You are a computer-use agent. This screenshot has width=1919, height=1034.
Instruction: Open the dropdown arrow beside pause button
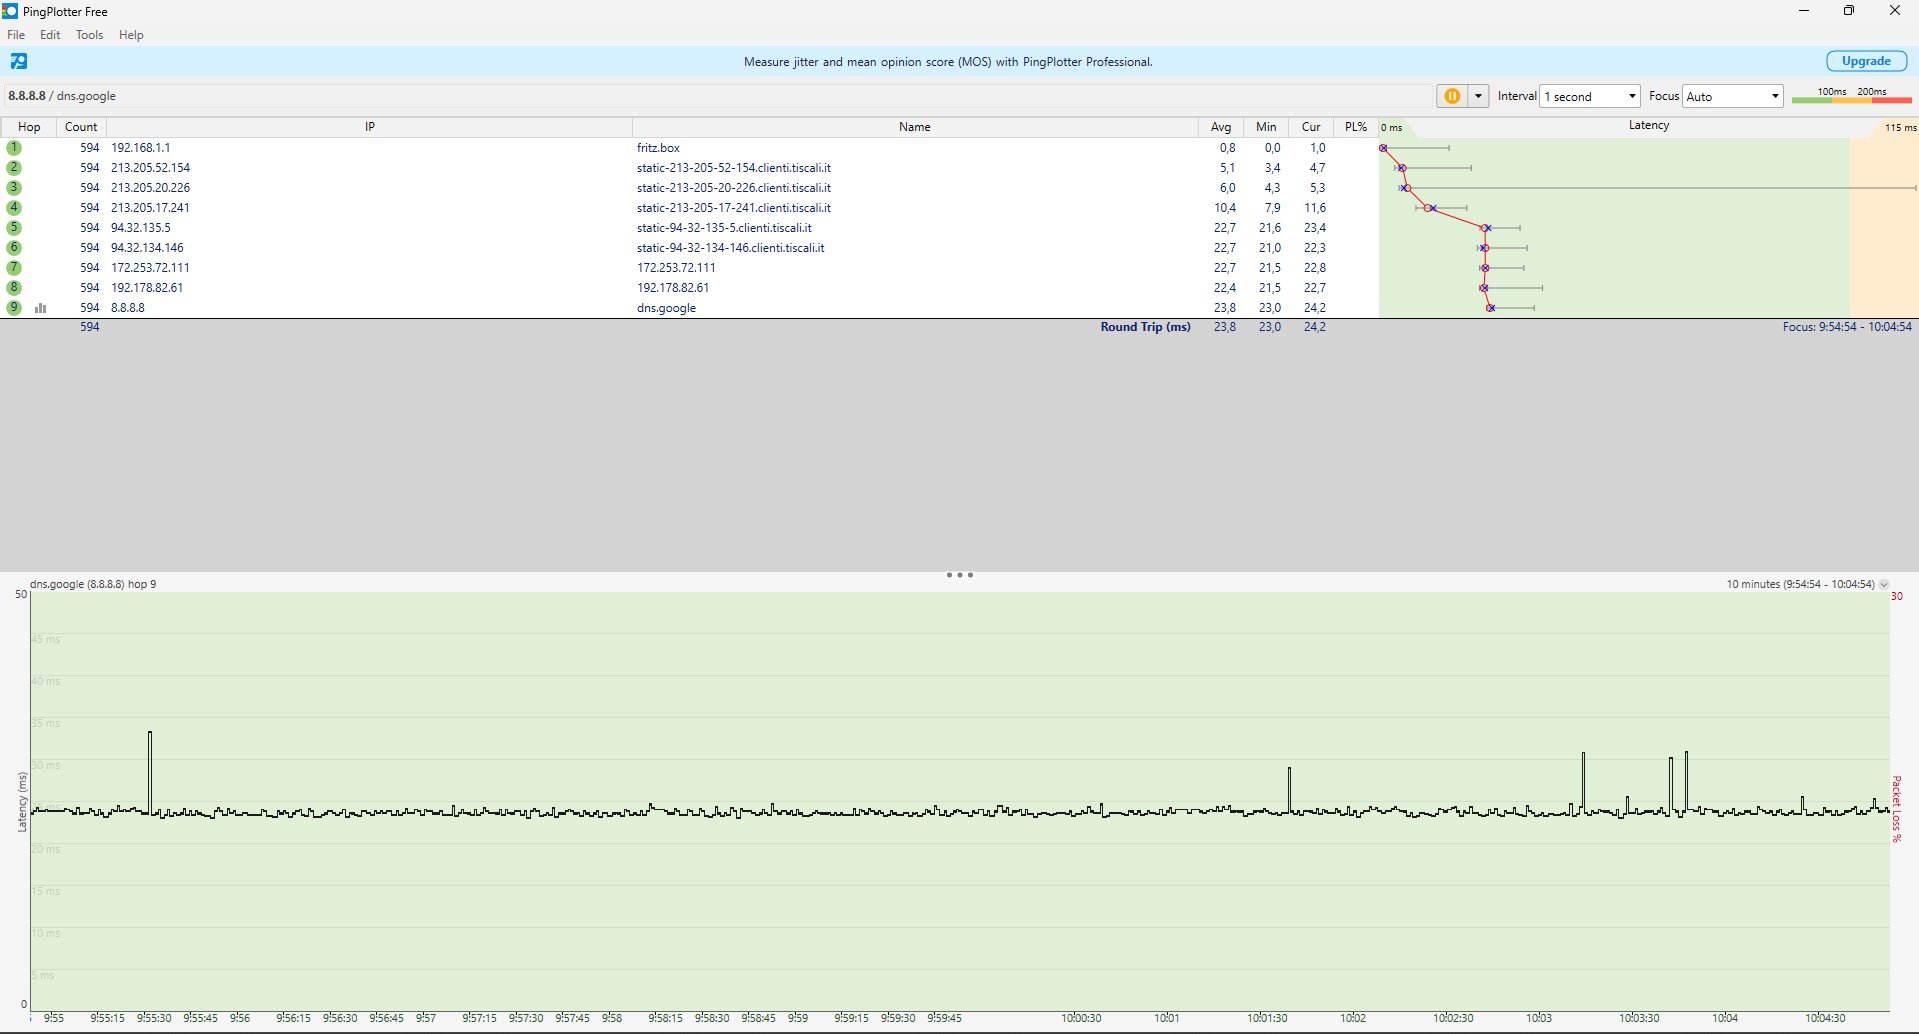[x=1477, y=96]
